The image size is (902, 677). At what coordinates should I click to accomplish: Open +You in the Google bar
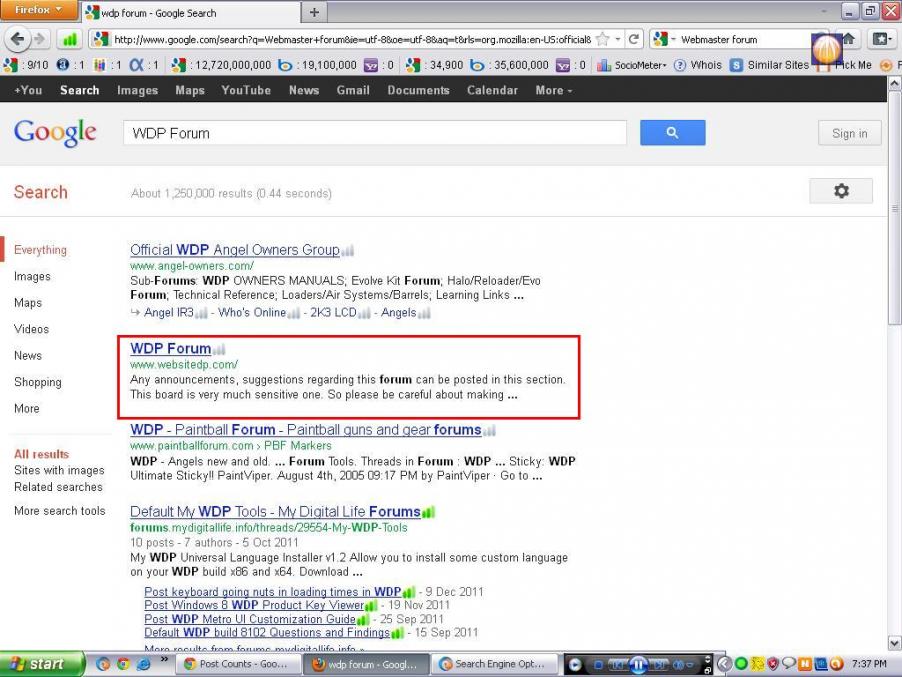pyautogui.click(x=28, y=90)
